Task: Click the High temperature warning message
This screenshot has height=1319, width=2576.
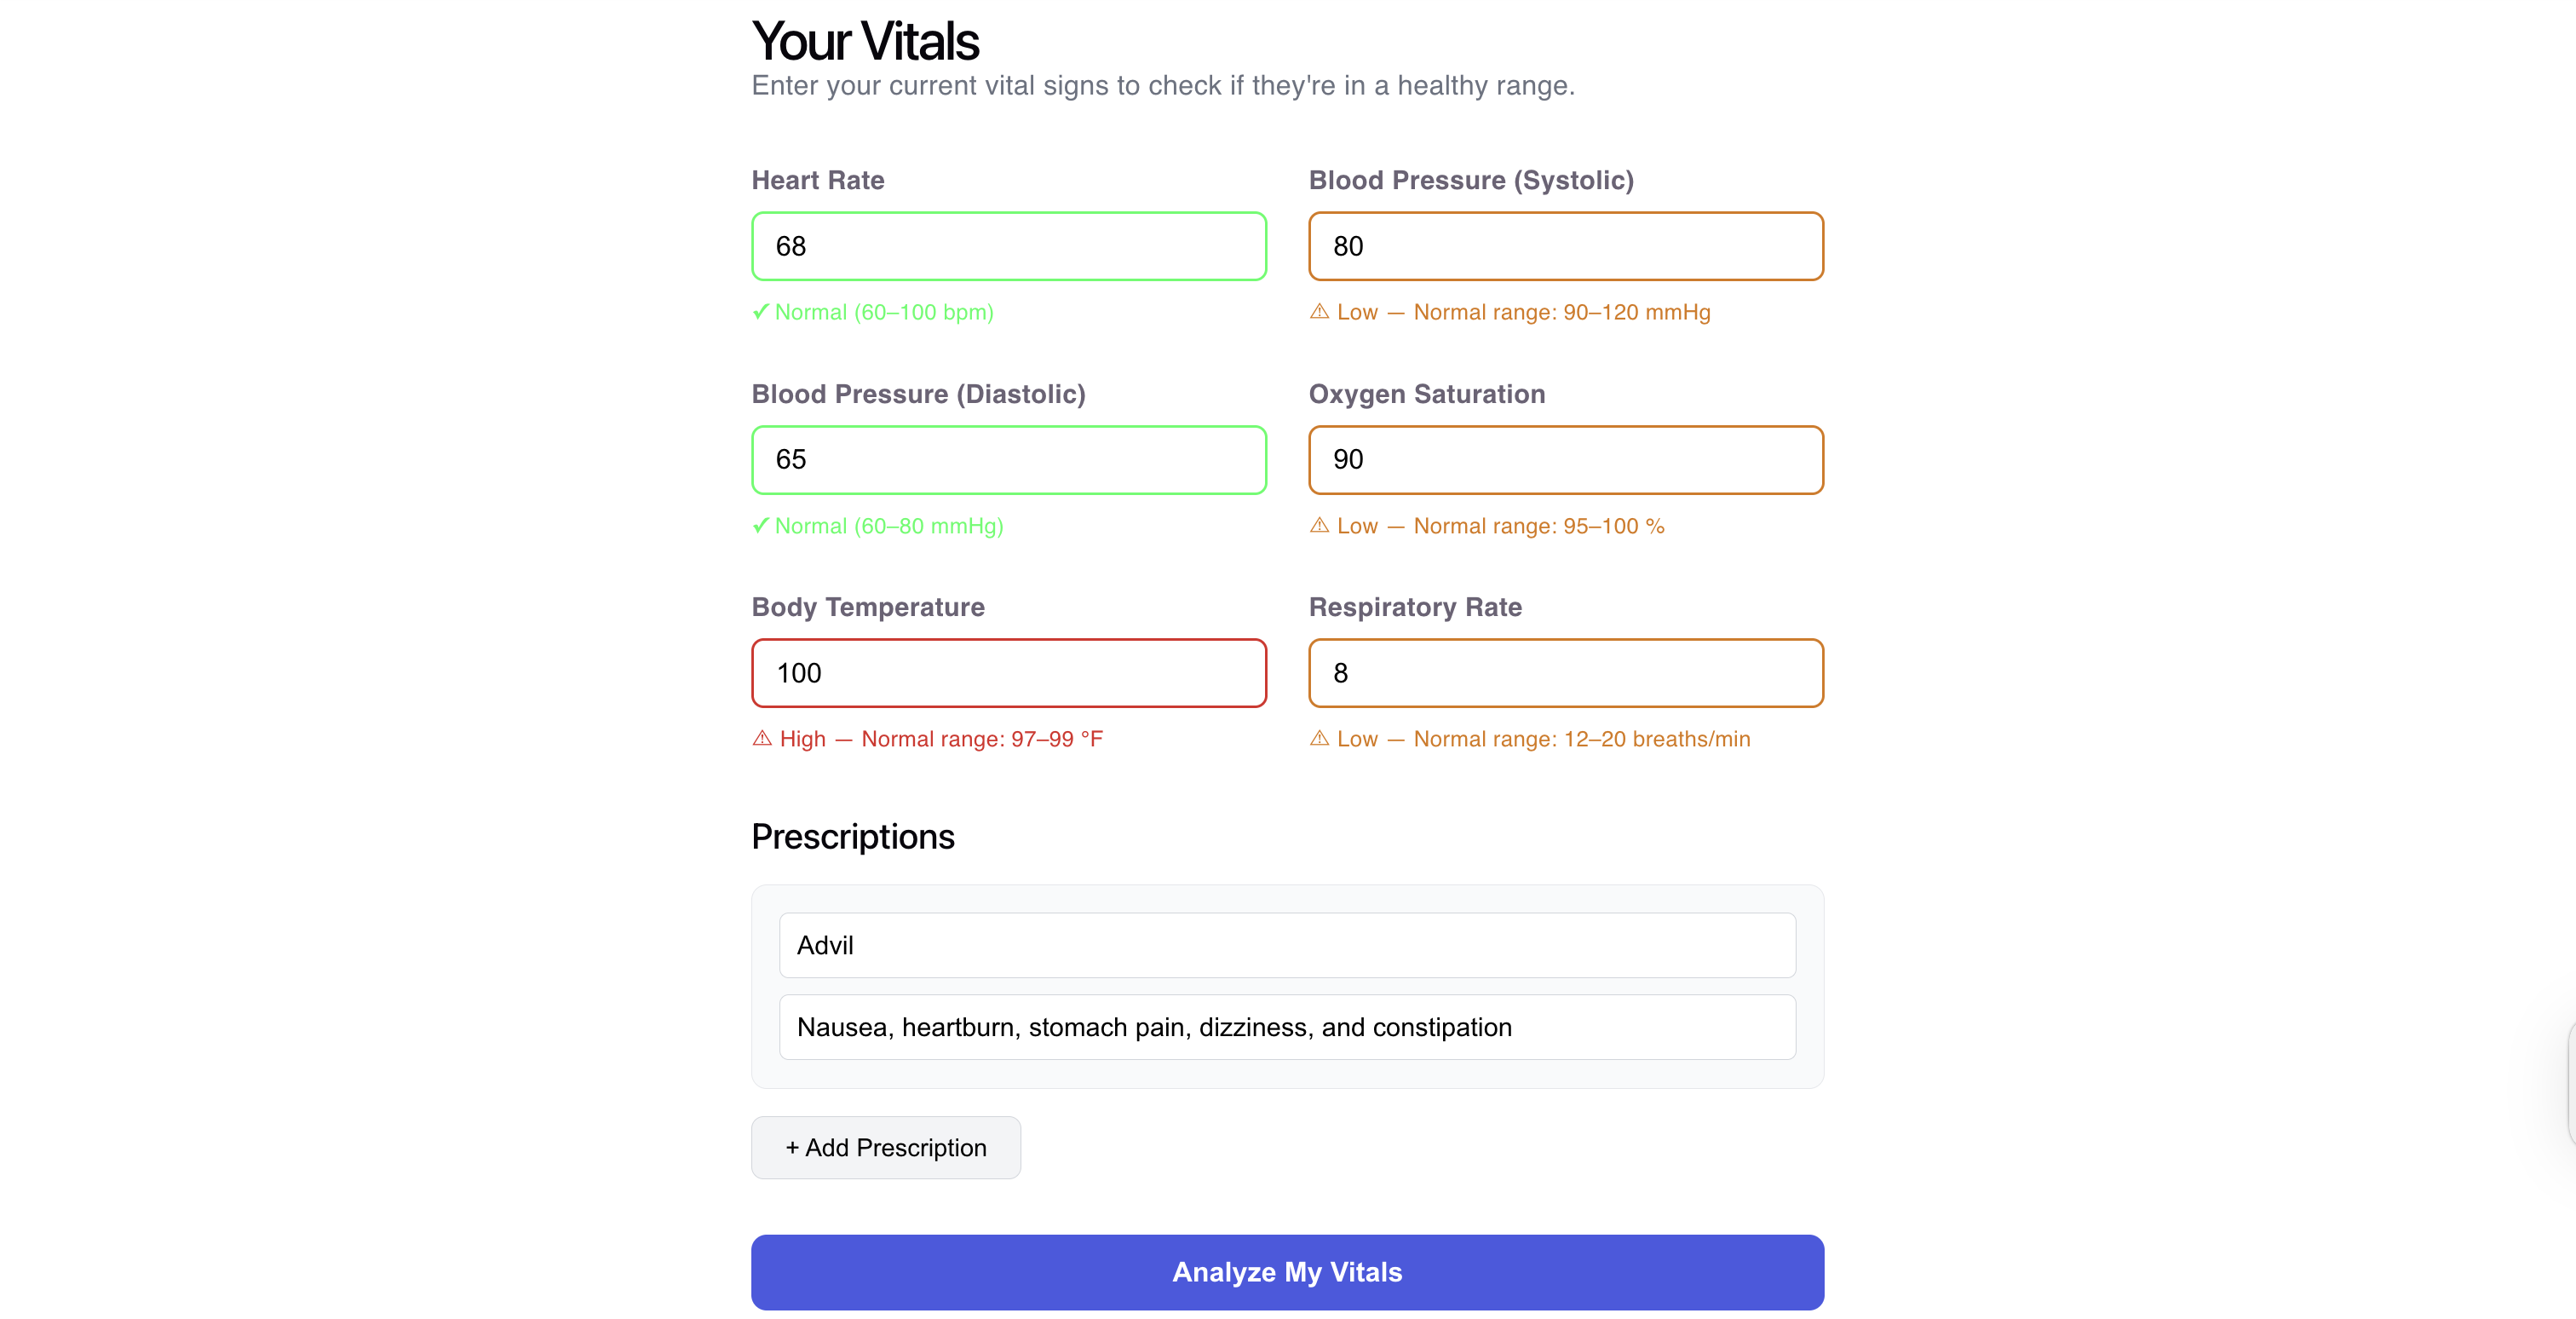Action: click(x=940, y=739)
